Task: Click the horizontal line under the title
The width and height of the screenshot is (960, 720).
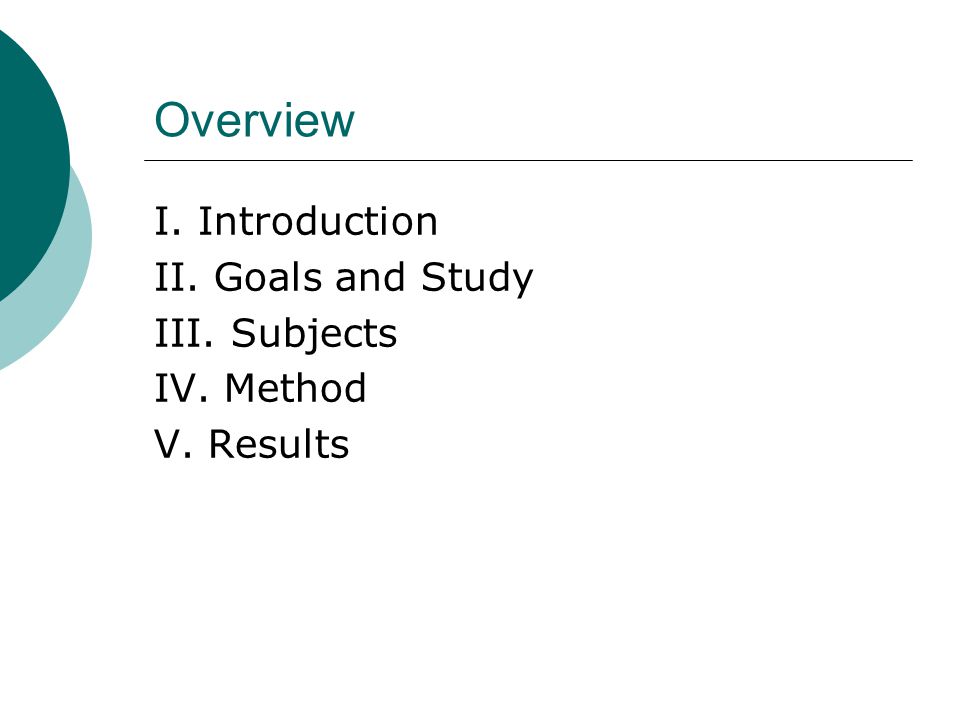Action: [x=528, y=160]
